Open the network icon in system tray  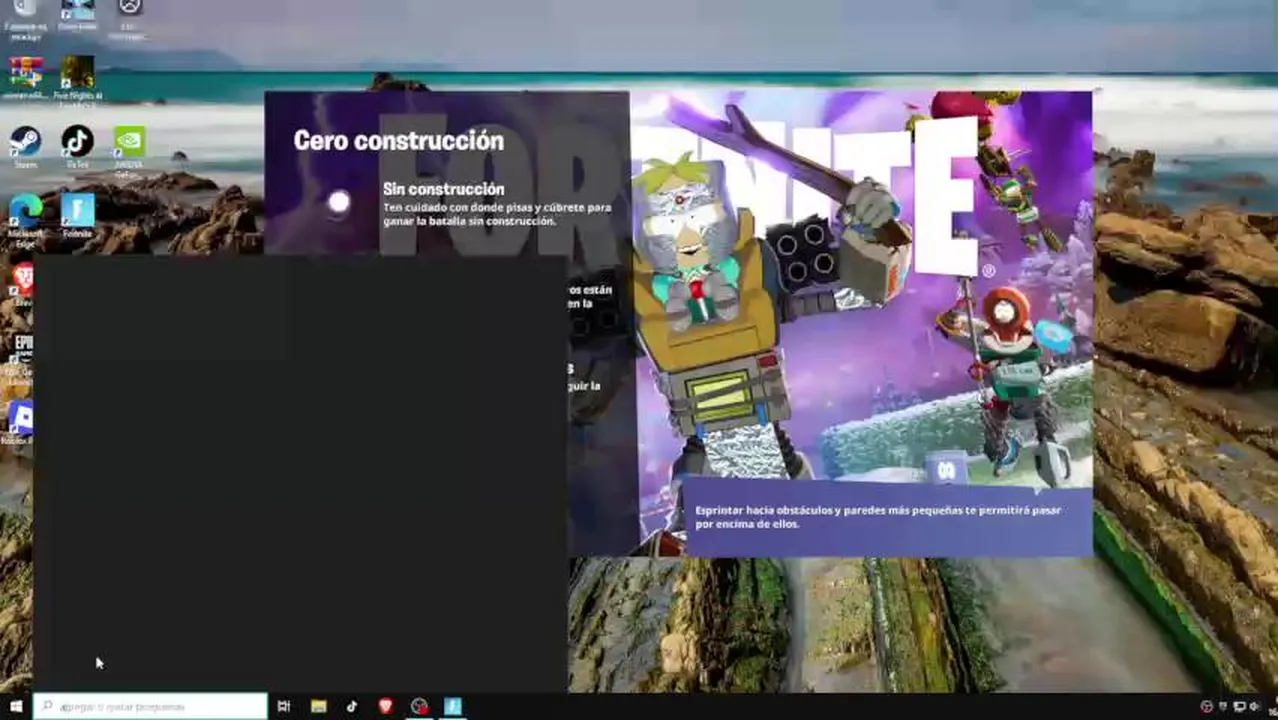coord(1239,707)
